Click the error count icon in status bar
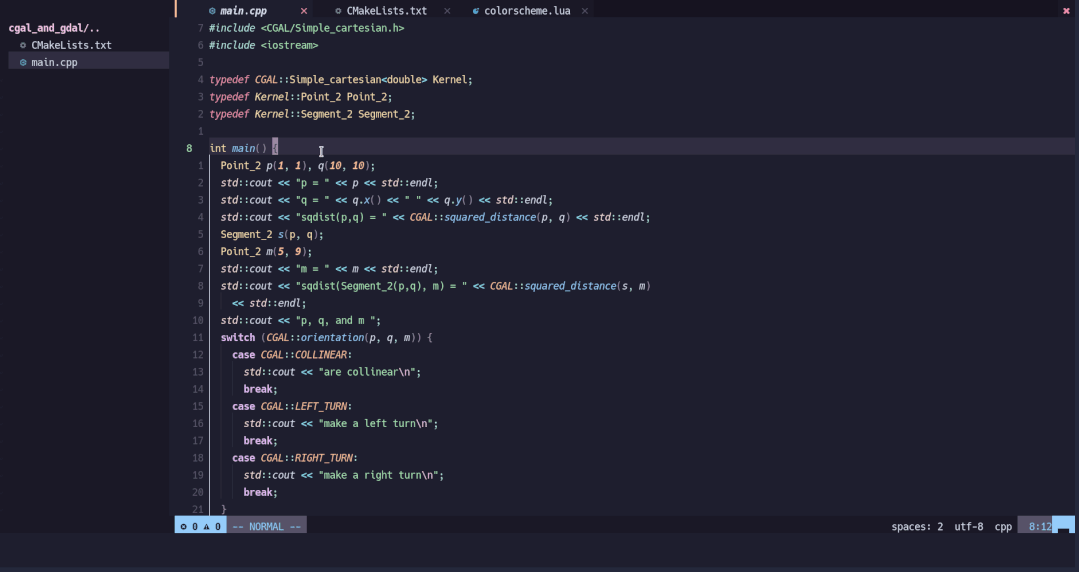1079x572 pixels. point(184,527)
